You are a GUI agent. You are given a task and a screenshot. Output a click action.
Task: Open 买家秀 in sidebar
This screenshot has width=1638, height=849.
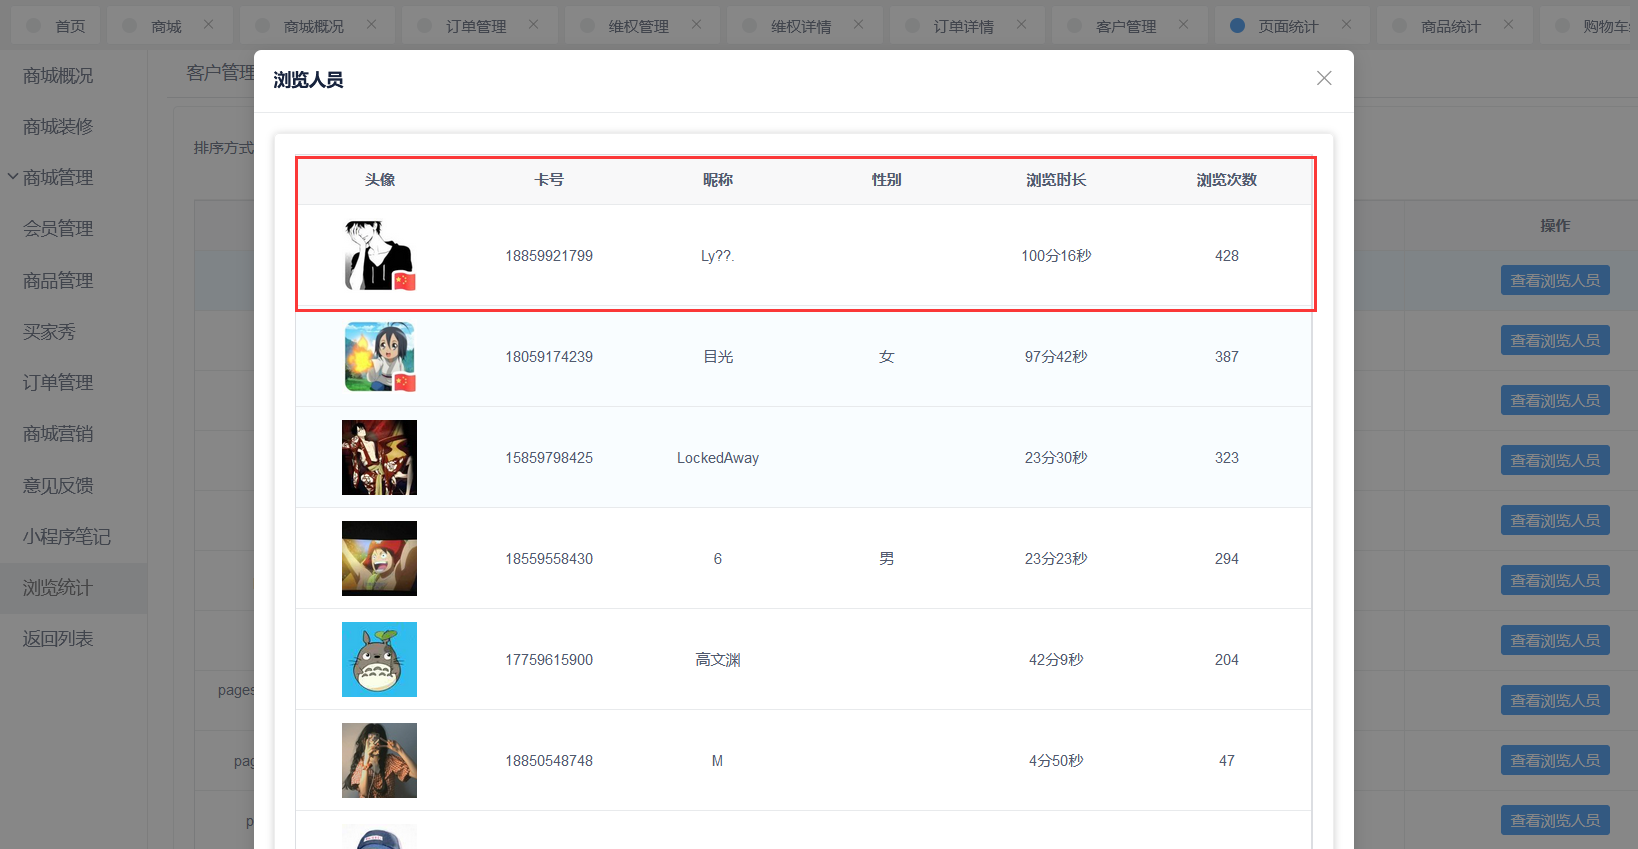click(49, 331)
